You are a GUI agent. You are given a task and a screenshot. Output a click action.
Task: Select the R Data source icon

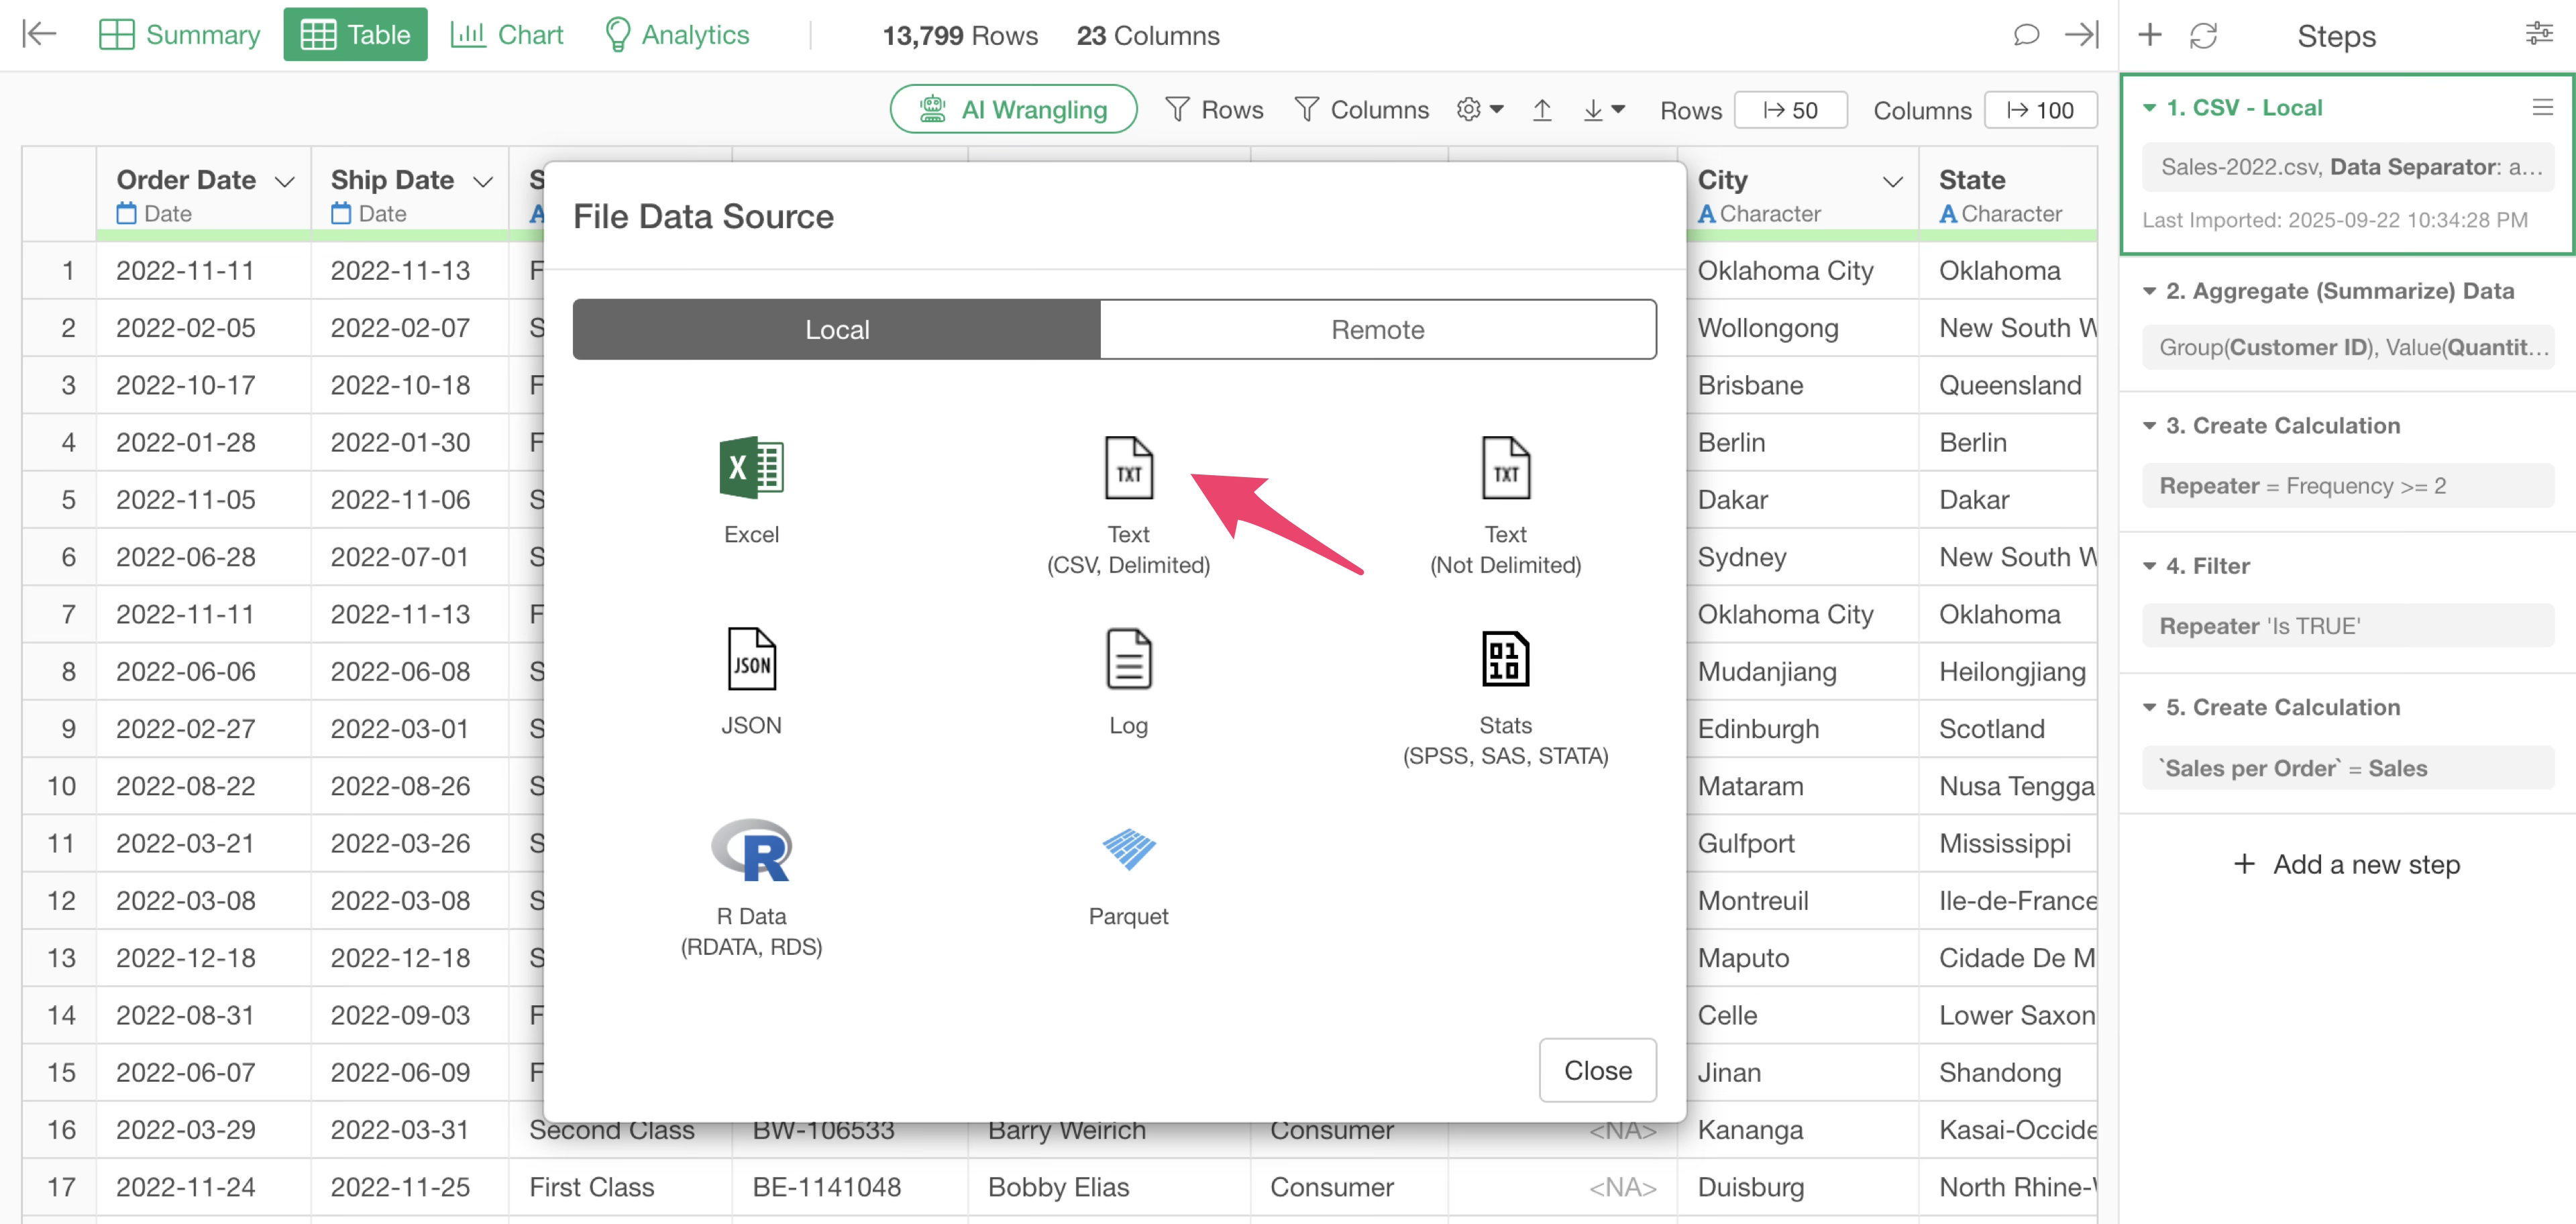(x=751, y=850)
